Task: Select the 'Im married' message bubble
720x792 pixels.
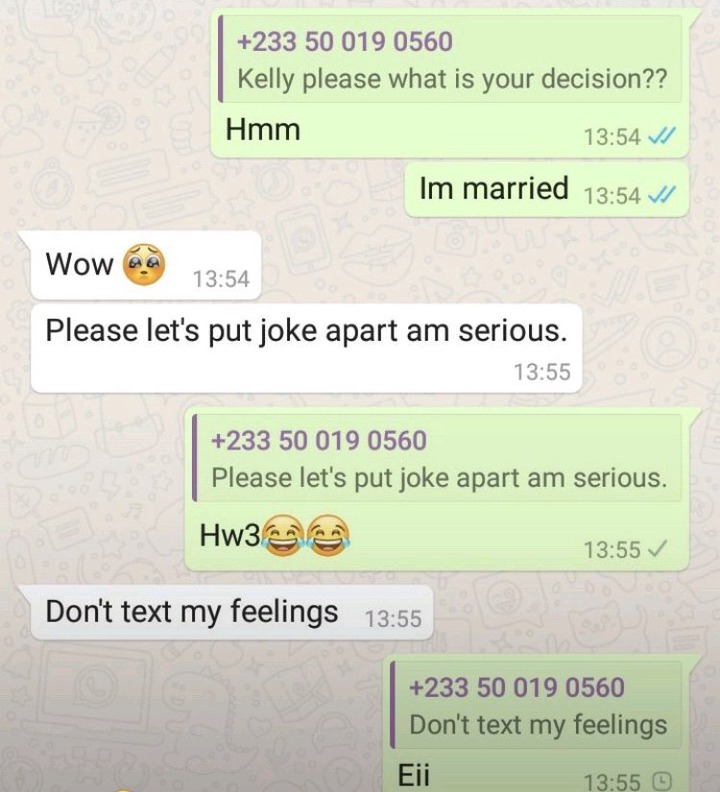Action: point(547,189)
